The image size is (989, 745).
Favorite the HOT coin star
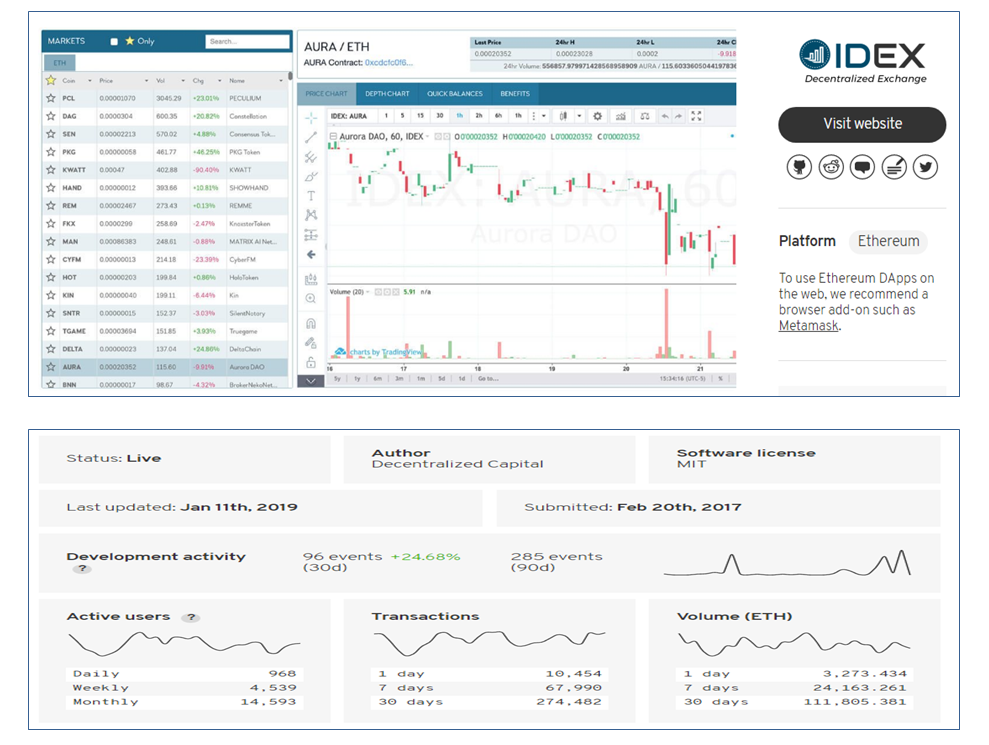click(x=50, y=277)
